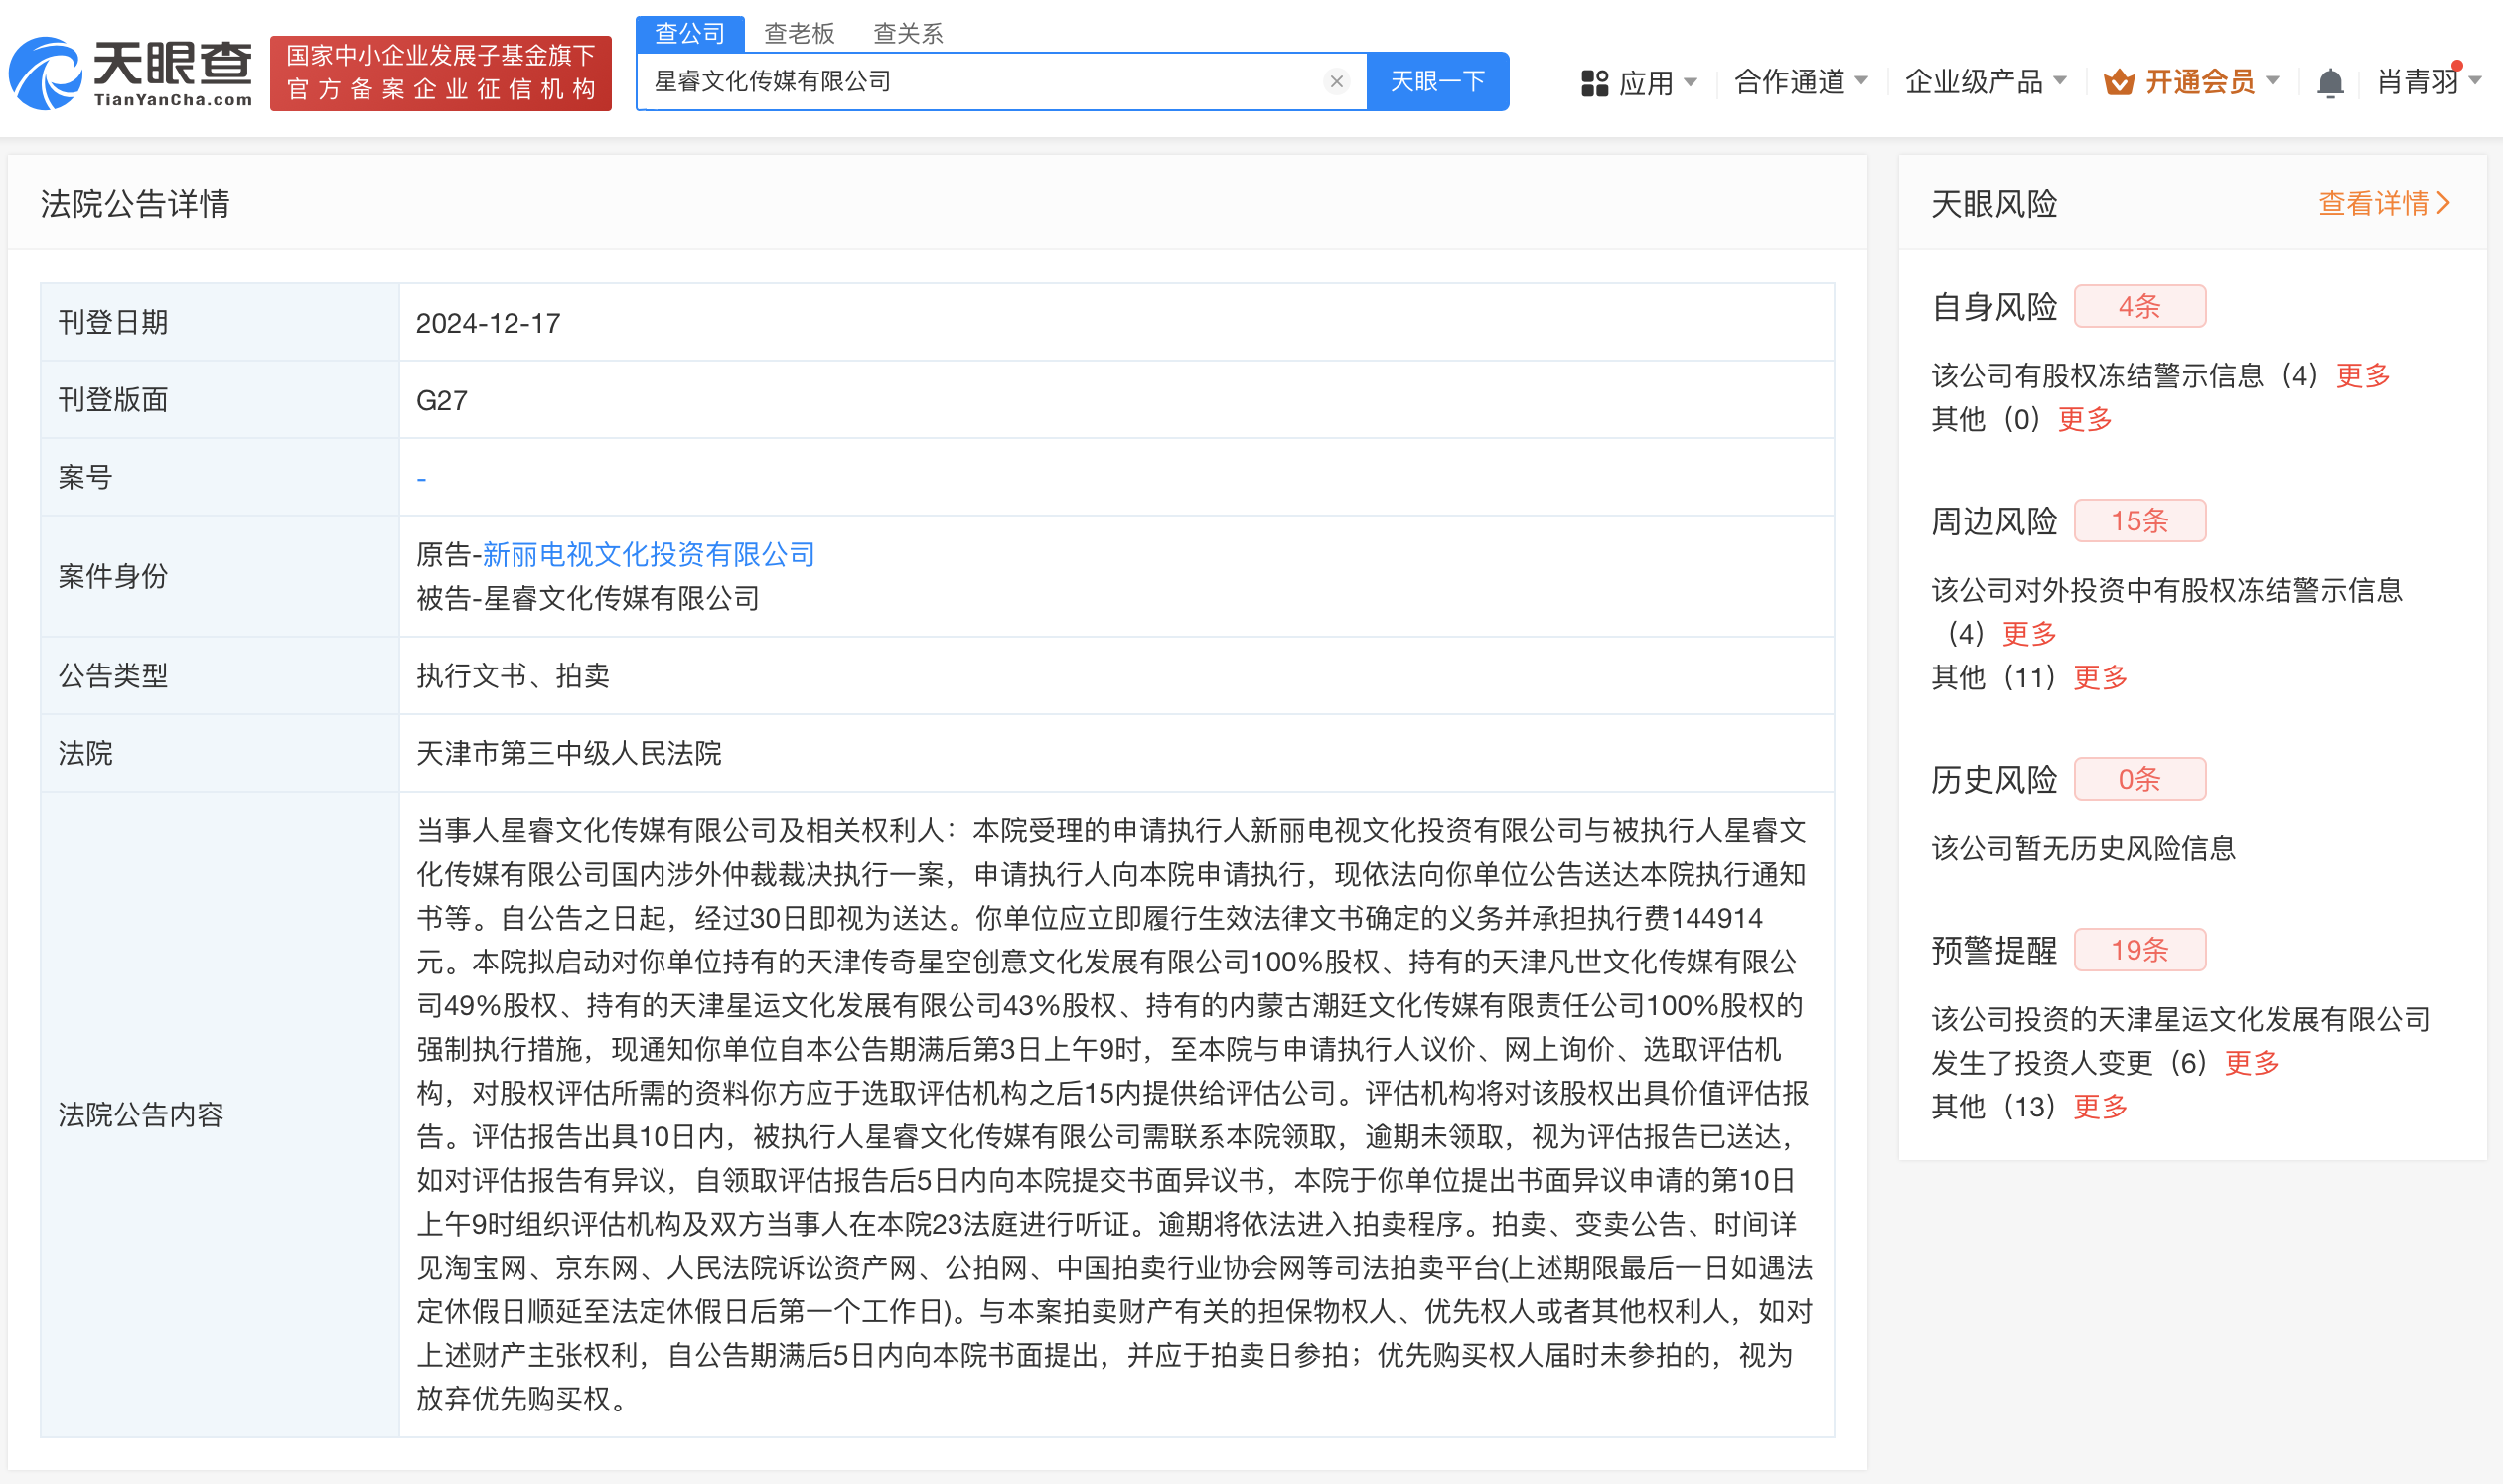Click the TianYanCha logo icon

tap(45, 73)
